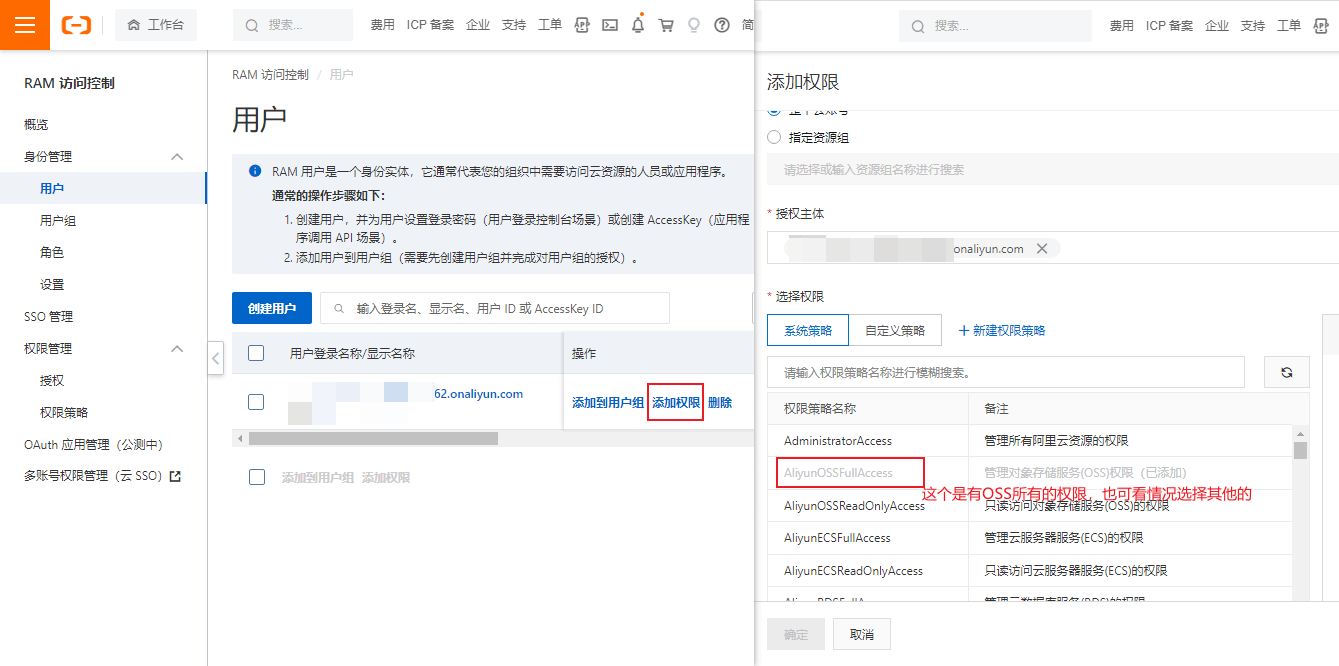Click the up arrow of the policy list scrollbar
This screenshot has height=666, width=1339.
[x=1300, y=433]
